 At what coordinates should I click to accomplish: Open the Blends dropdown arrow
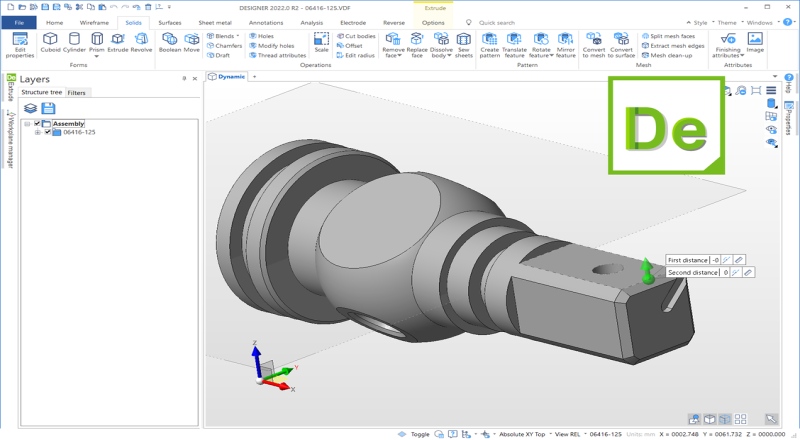(238, 35)
